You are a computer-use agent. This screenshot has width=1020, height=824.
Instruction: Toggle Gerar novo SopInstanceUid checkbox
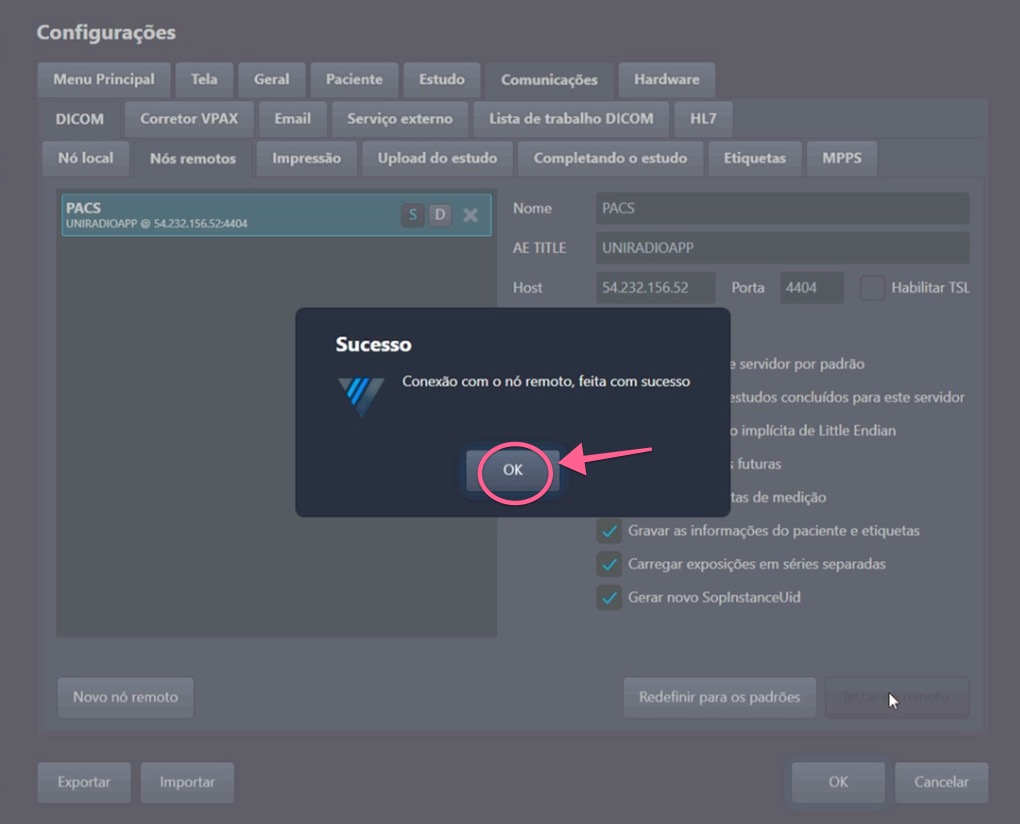(x=609, y=597)
